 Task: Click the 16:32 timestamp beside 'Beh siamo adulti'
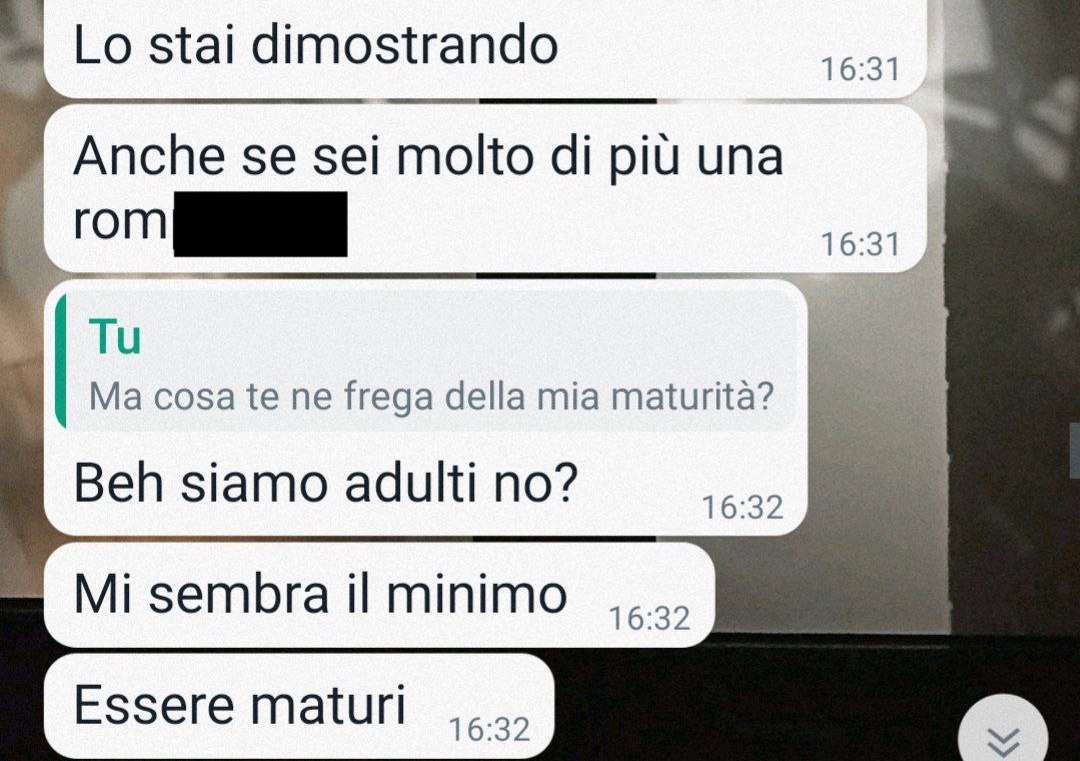[x=742, y=508]
